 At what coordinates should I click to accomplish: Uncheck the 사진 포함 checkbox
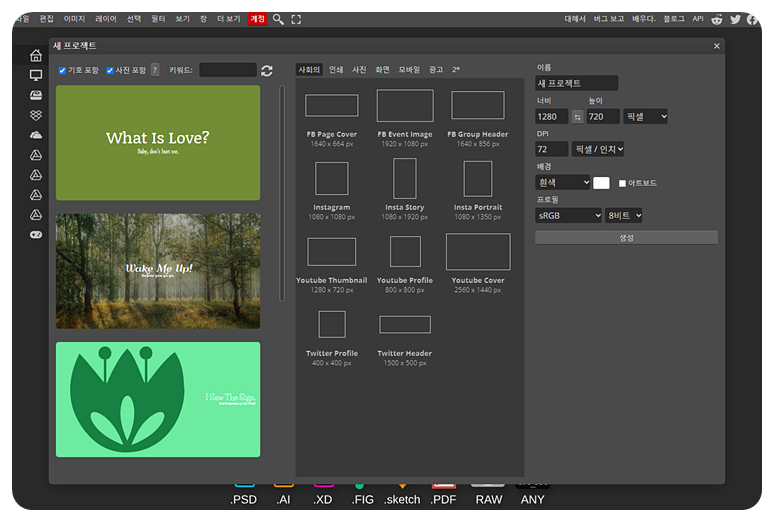pyautogui.click(x=110, y=70)
